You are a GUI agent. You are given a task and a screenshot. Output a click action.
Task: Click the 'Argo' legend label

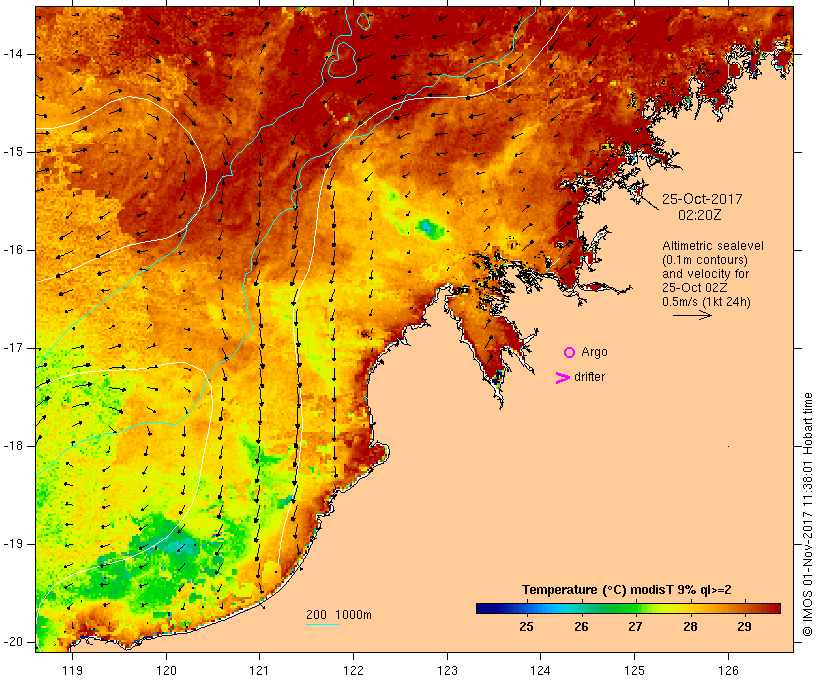pyautogui.click(x=595, y=353)
